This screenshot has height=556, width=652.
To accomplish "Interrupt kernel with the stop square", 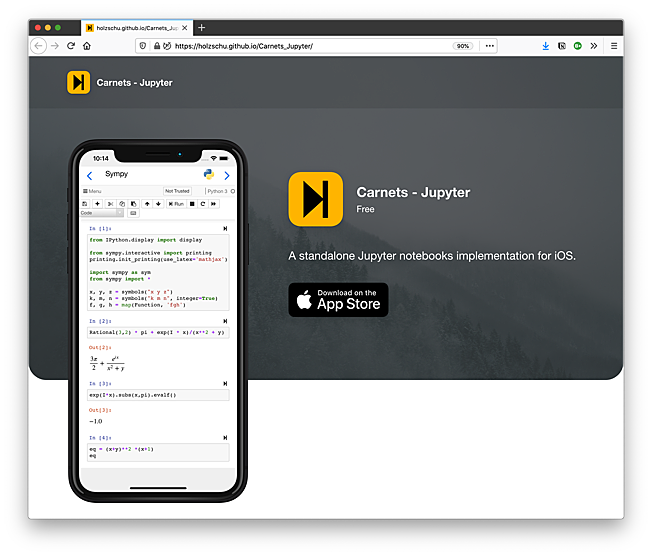I will (x=192, y=204).
